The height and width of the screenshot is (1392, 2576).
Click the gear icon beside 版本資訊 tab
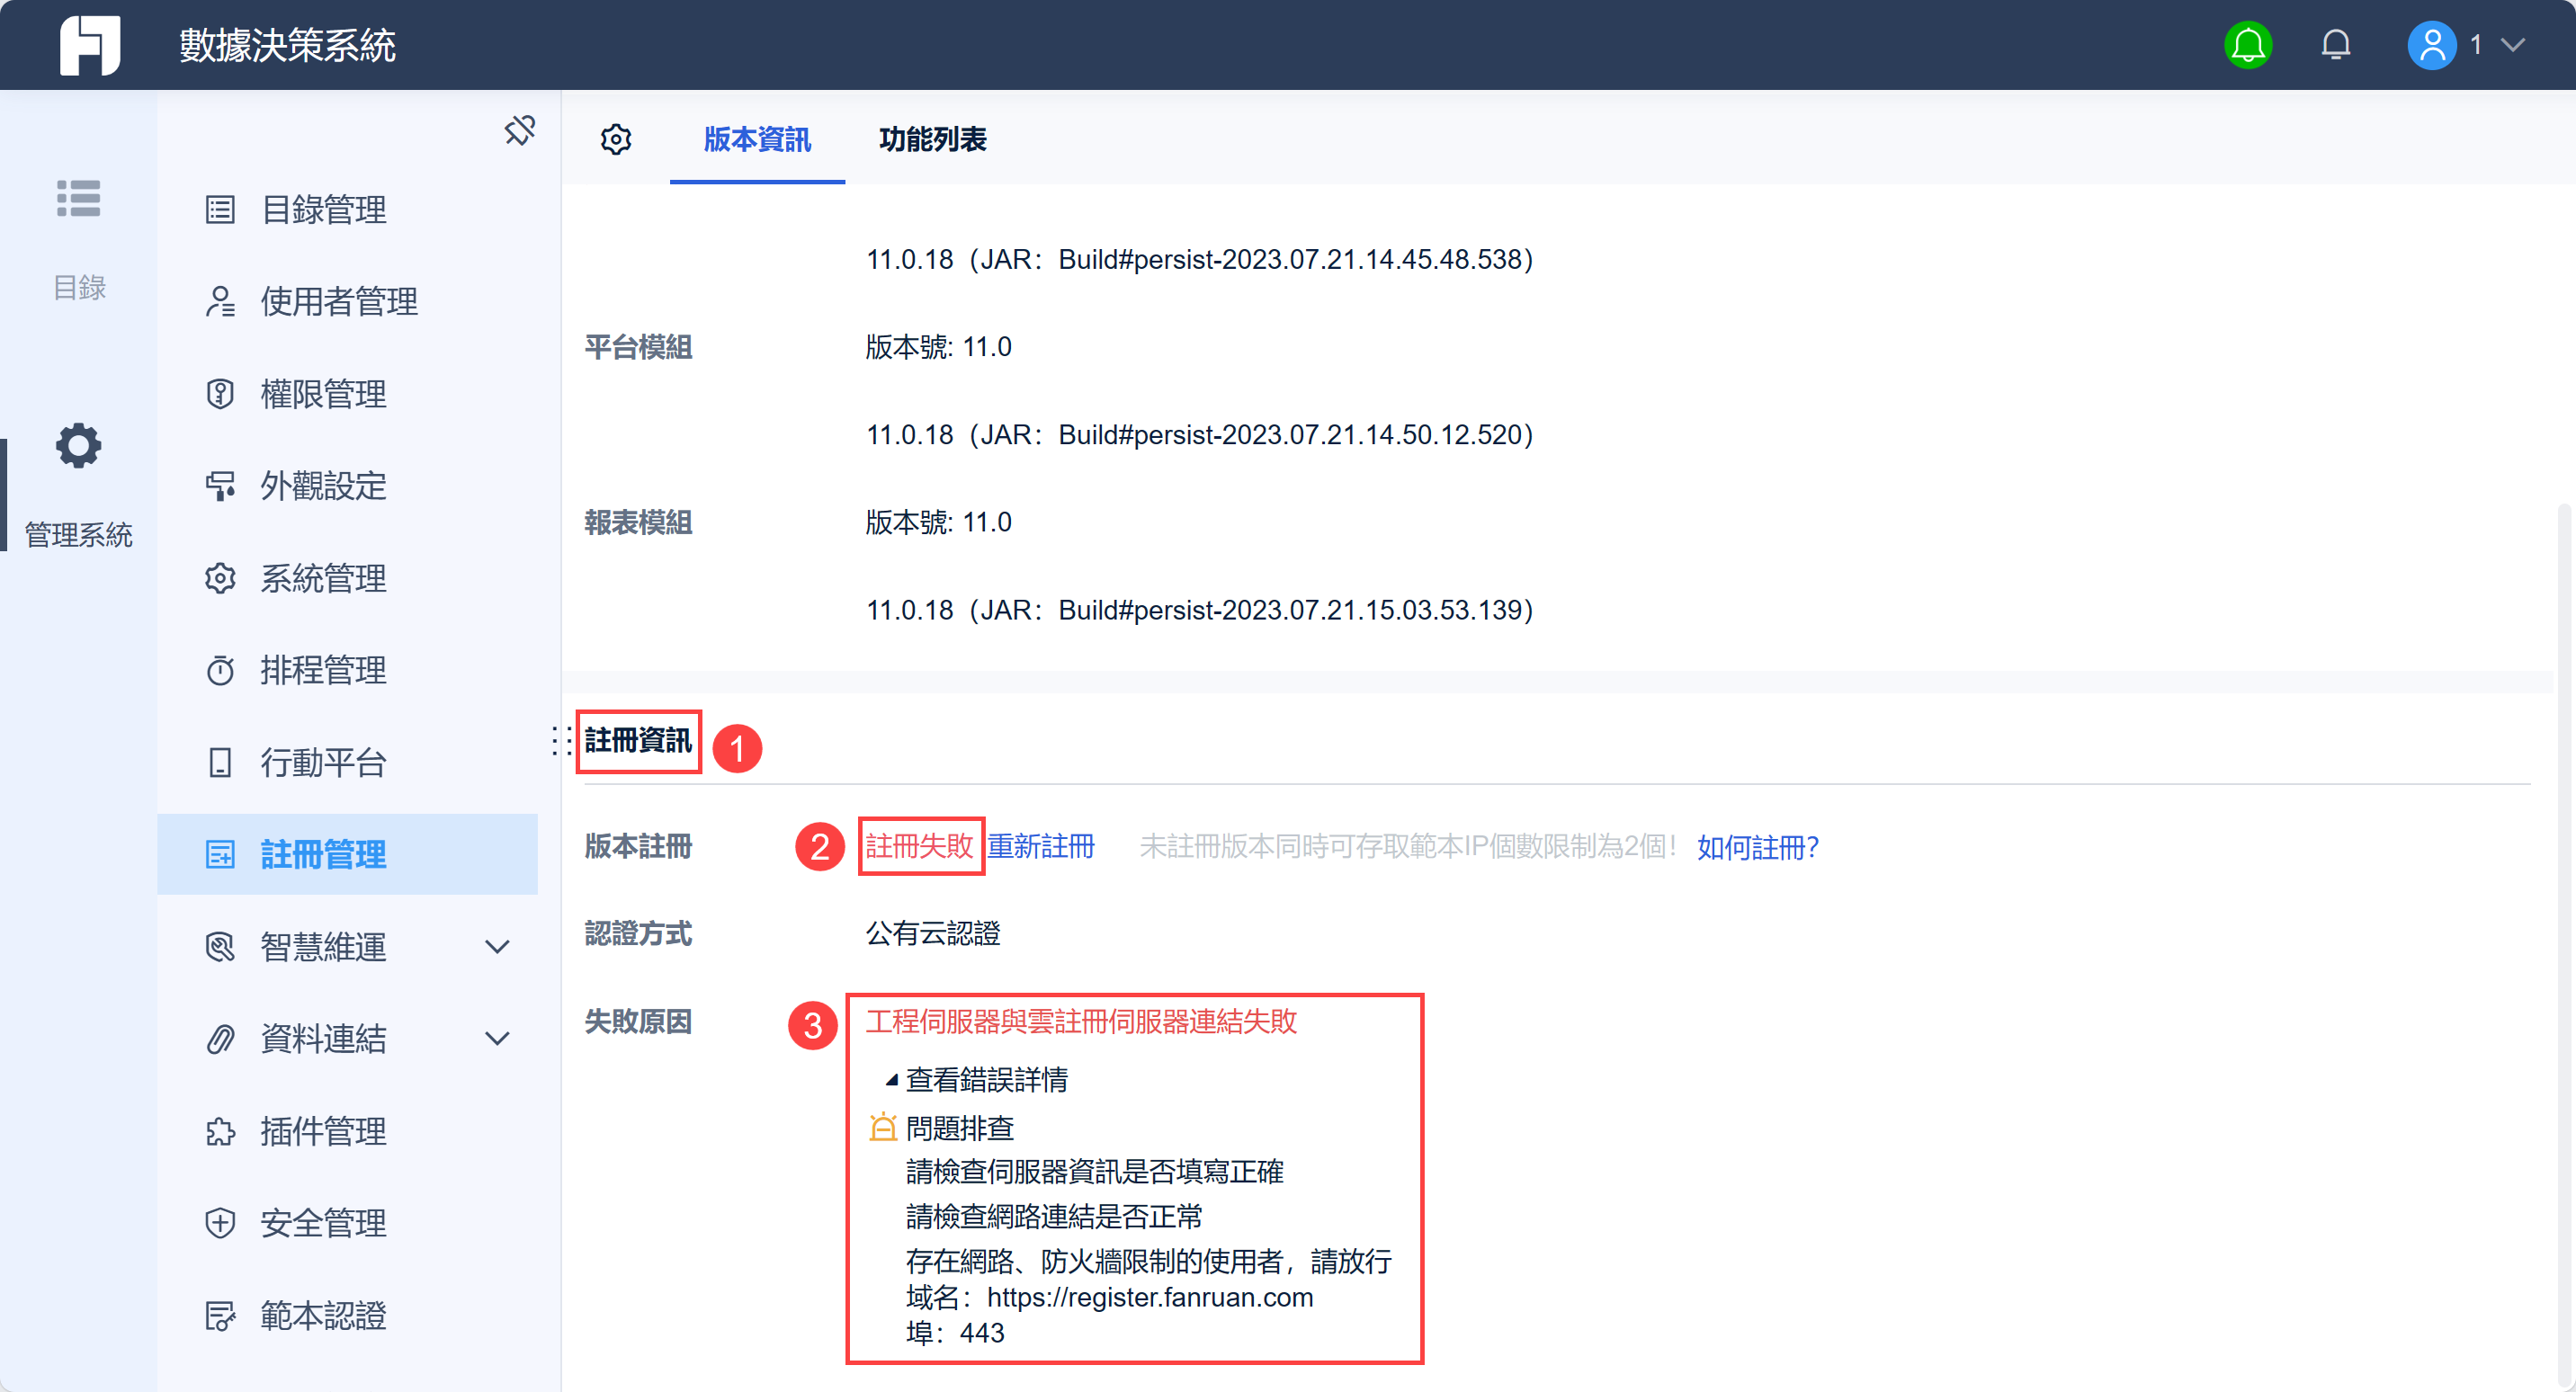click(616, 139)
